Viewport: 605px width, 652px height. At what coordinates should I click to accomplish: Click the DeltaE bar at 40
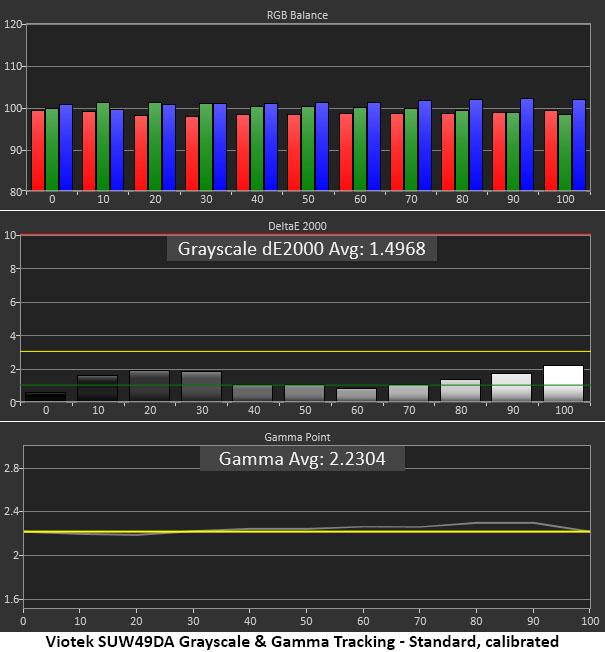coord(252,393)
